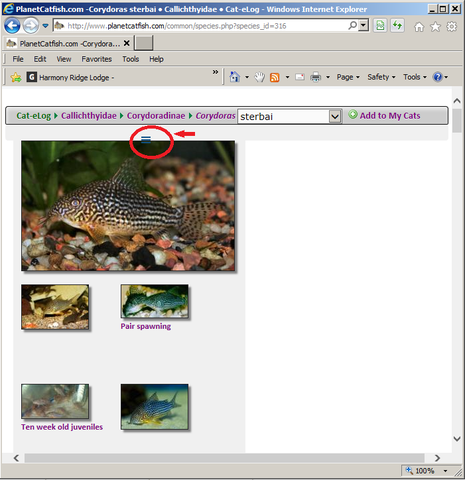Click the Cat-eLog breadcrumb link

pos(34,116)
